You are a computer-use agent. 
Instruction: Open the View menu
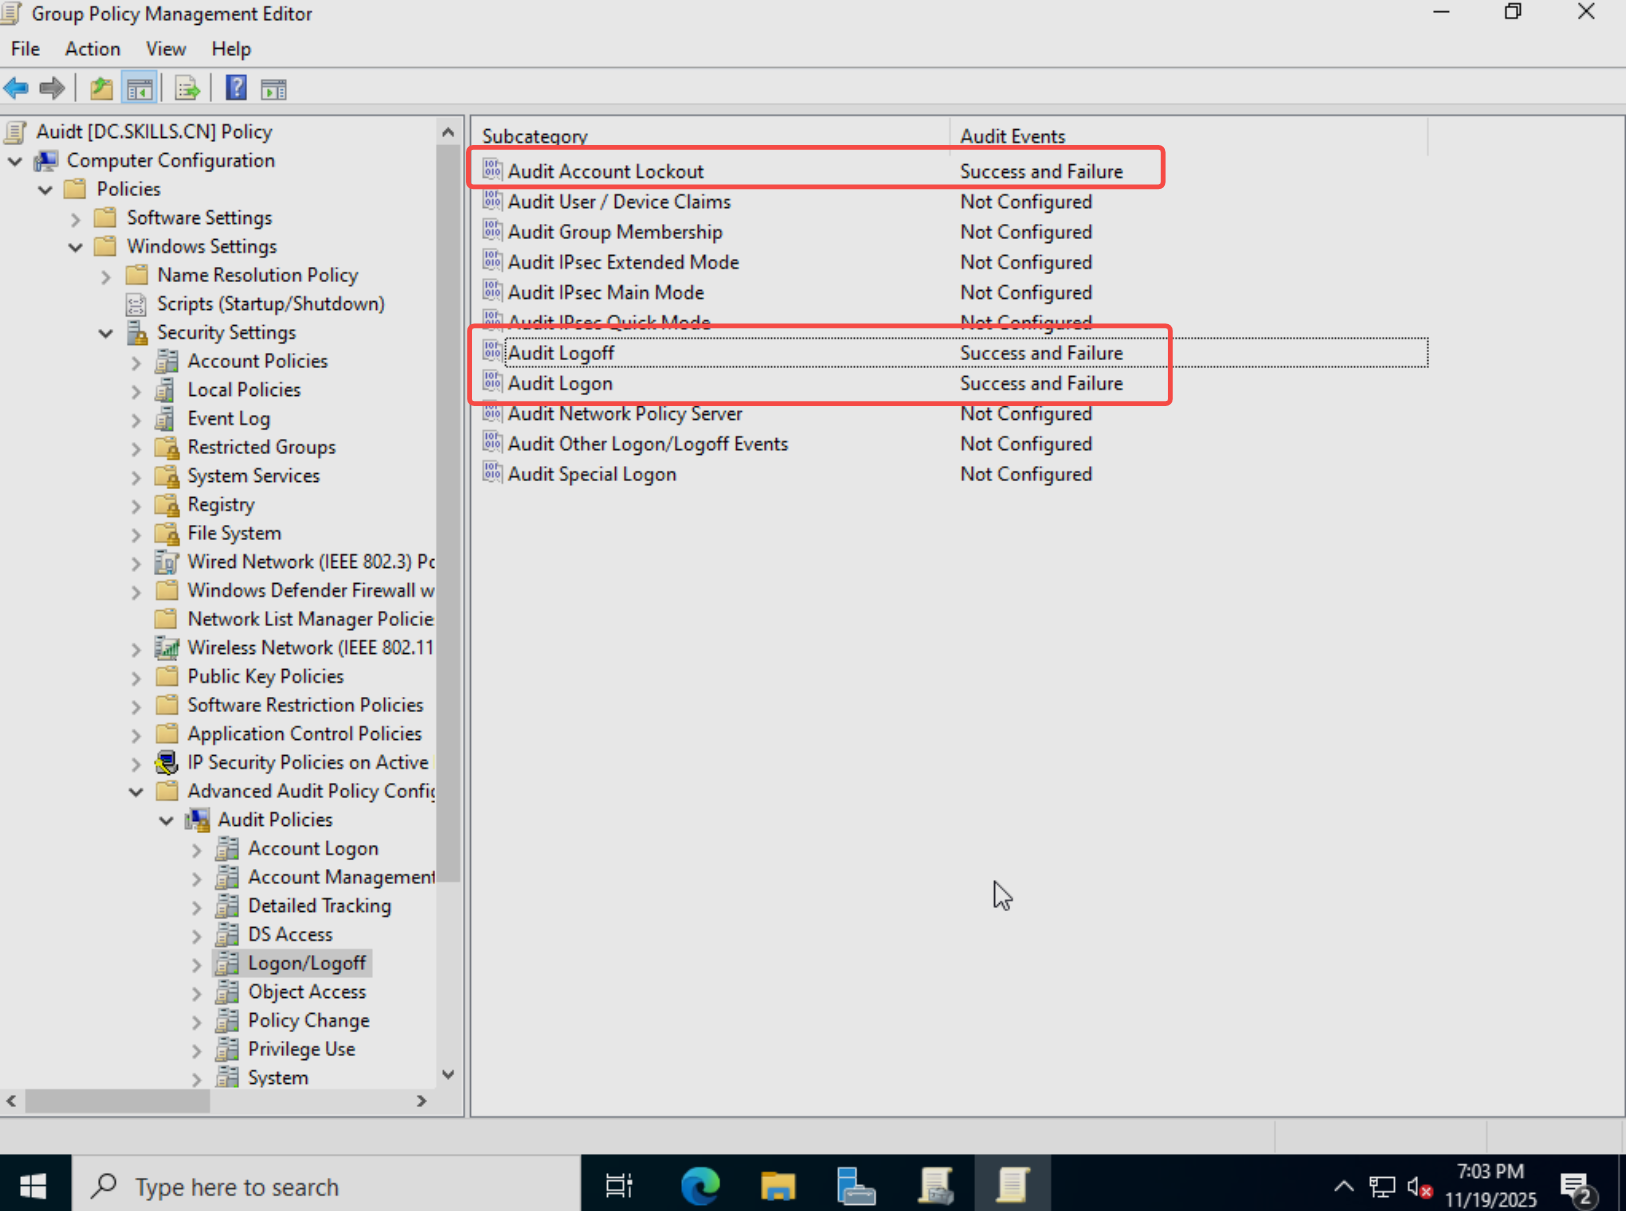165,49
